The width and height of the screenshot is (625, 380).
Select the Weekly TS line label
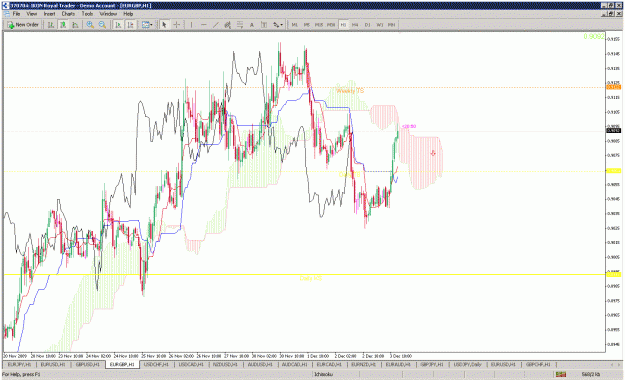coord(350,91)
